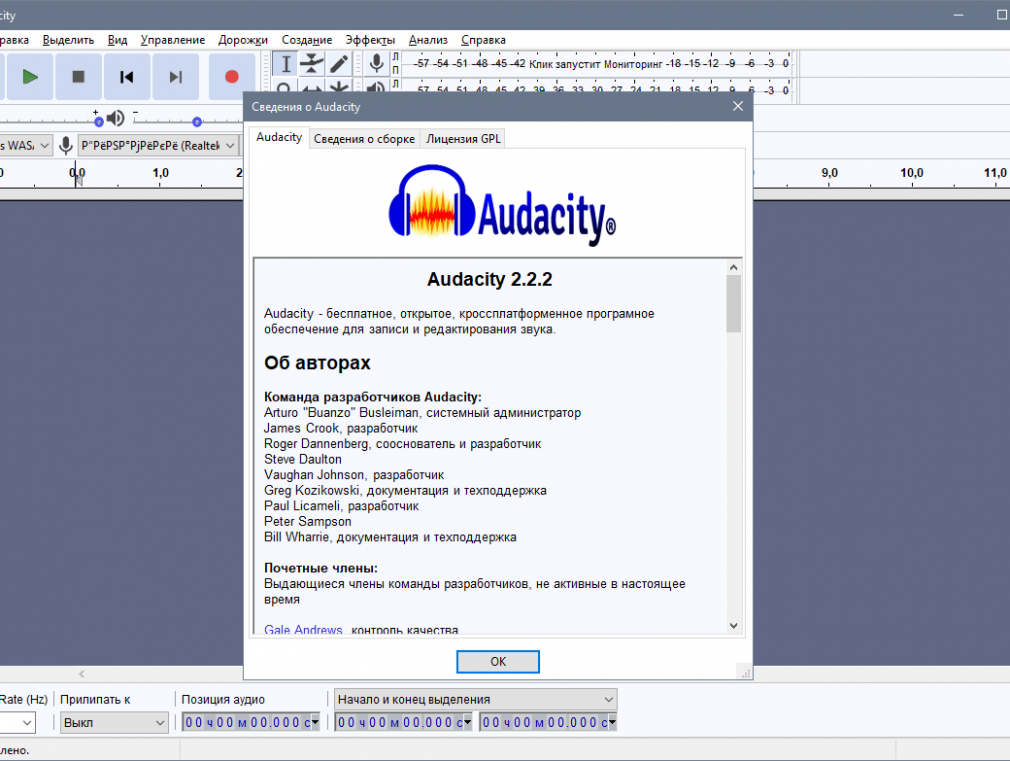Click the speaker icon in mixer toolbar
Screen dimensions: 1010x761
coord(115,118)
